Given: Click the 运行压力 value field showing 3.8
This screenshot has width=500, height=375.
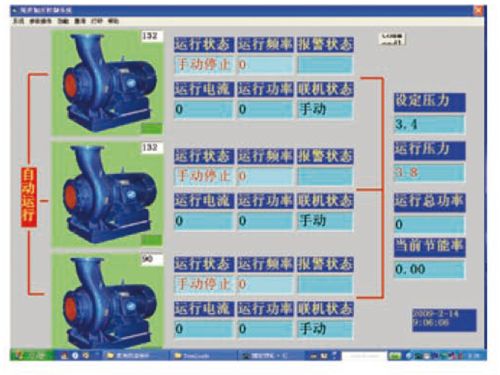Looking at the screenshot, I should tap(429, 173).
